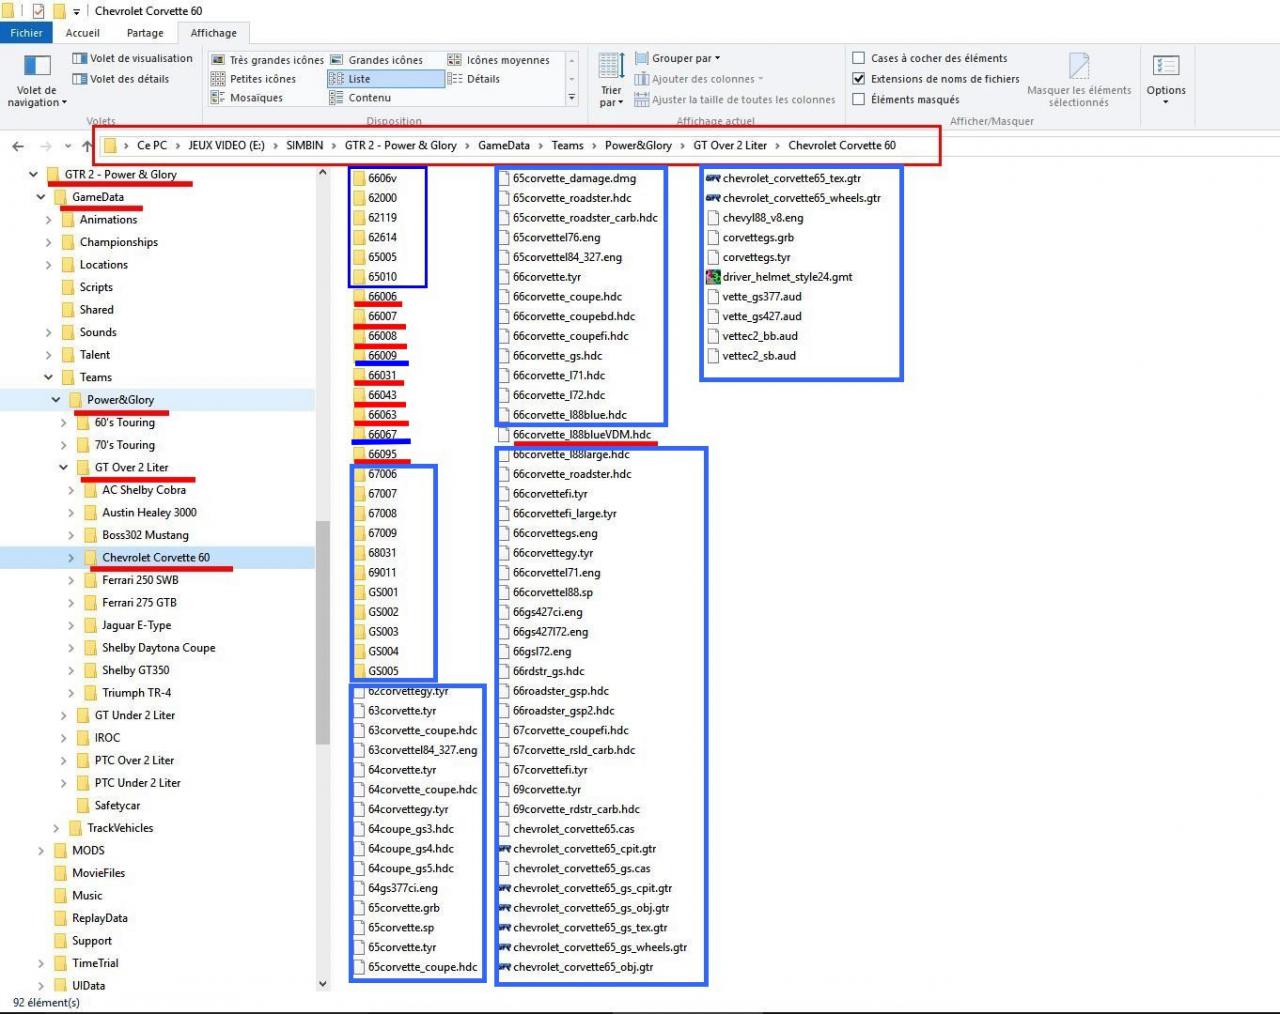This screenshot has height=1014, width=1280.
Task: Expand the Animations tree node
Action: coord(48,220)
